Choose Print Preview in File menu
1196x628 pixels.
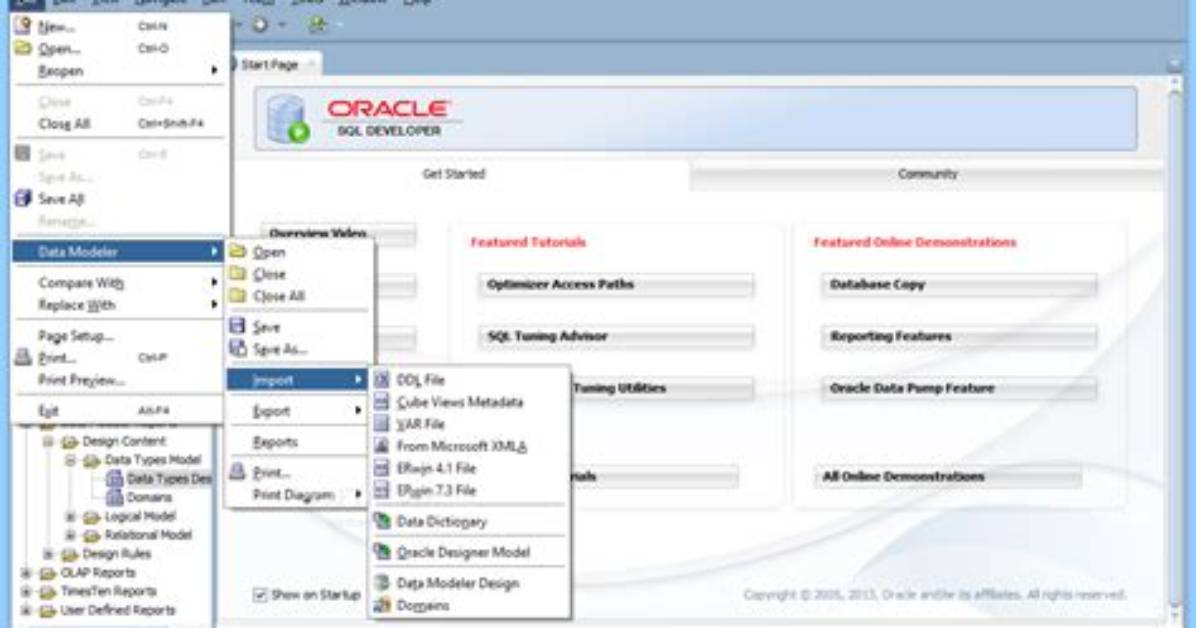coord(119,380)
